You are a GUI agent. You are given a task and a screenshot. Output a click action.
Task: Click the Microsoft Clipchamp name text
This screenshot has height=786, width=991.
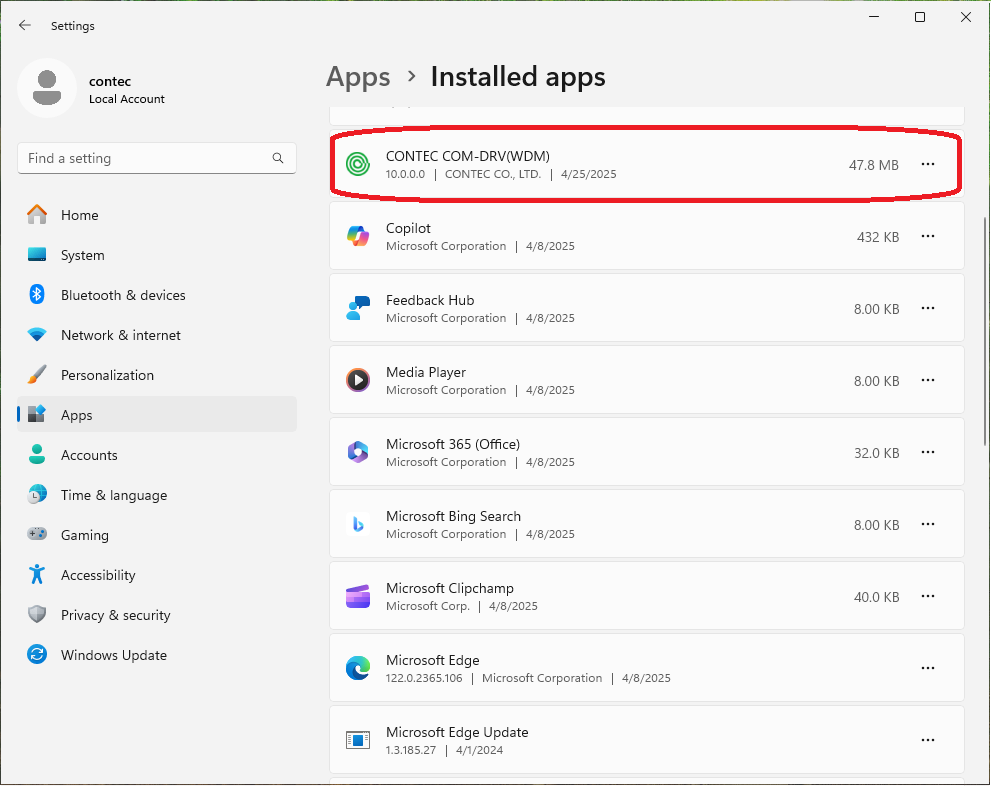click(450, 588)
